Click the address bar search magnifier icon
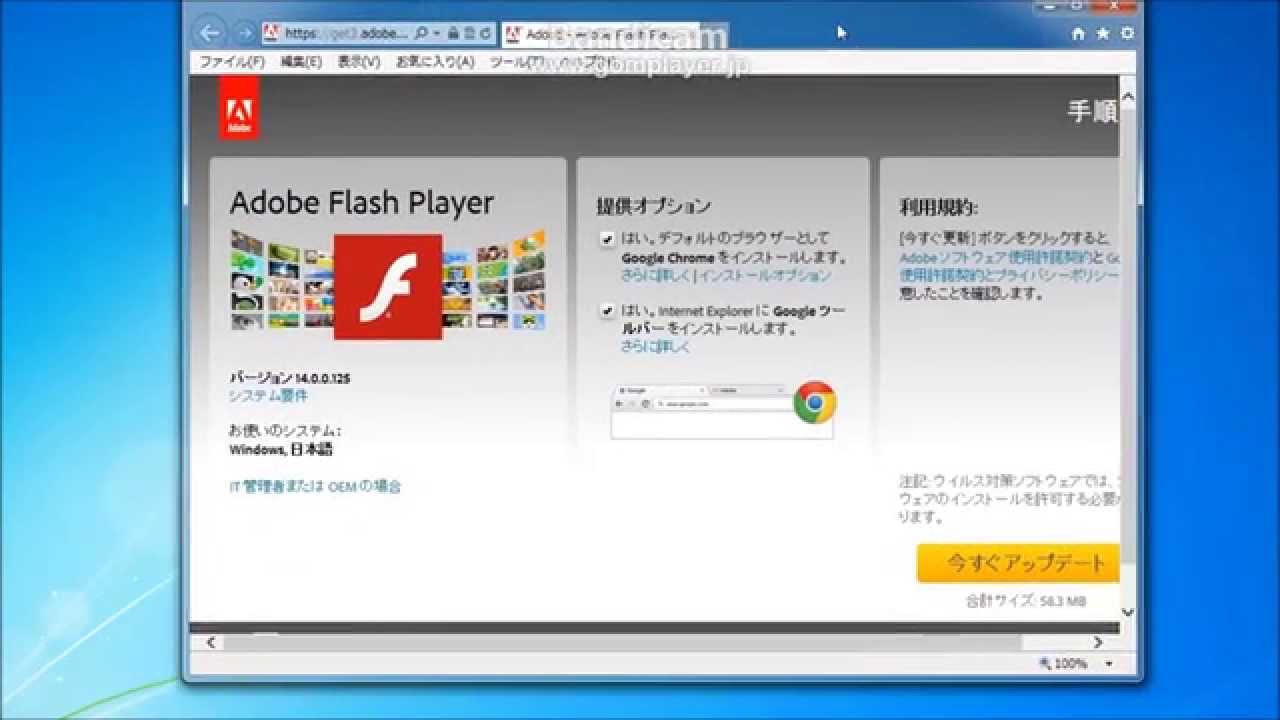1280x720 pixels. [421, 33]
